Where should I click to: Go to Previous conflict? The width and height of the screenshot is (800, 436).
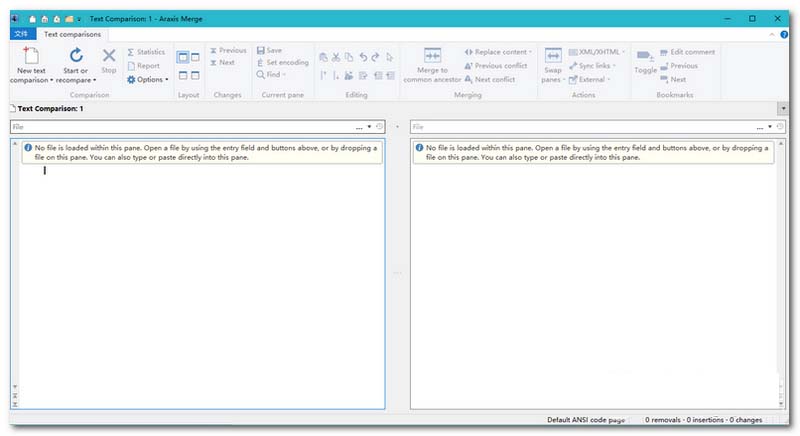click(x=495, y=66)
